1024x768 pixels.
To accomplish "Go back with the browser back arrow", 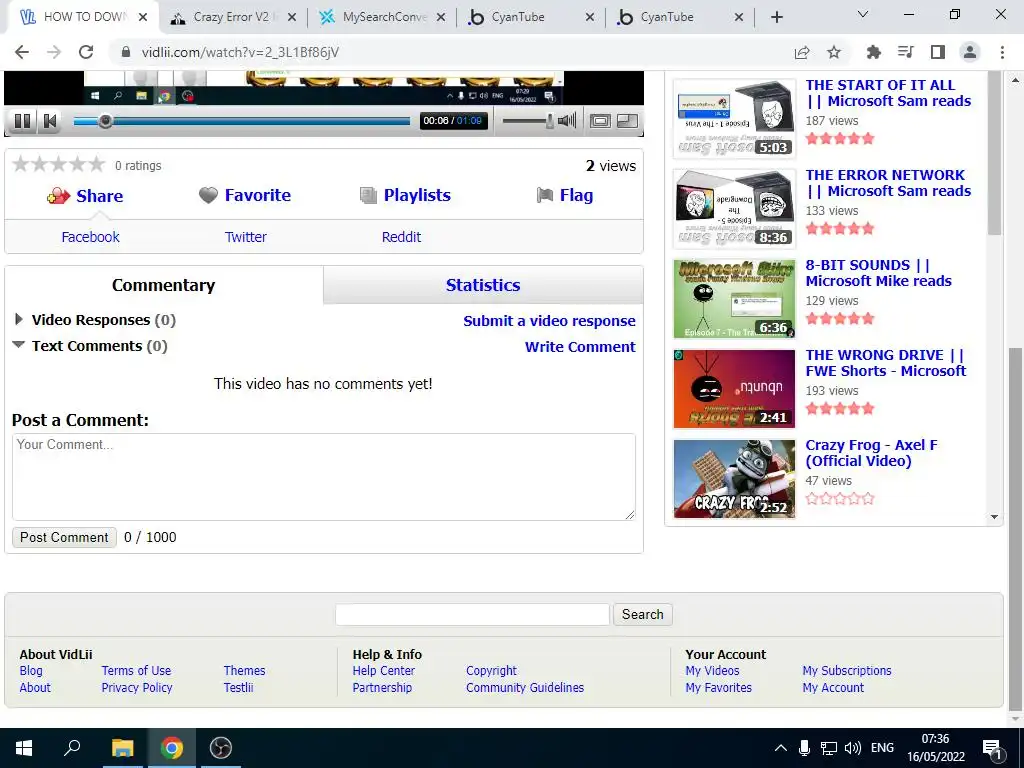I will pos(22,52).
